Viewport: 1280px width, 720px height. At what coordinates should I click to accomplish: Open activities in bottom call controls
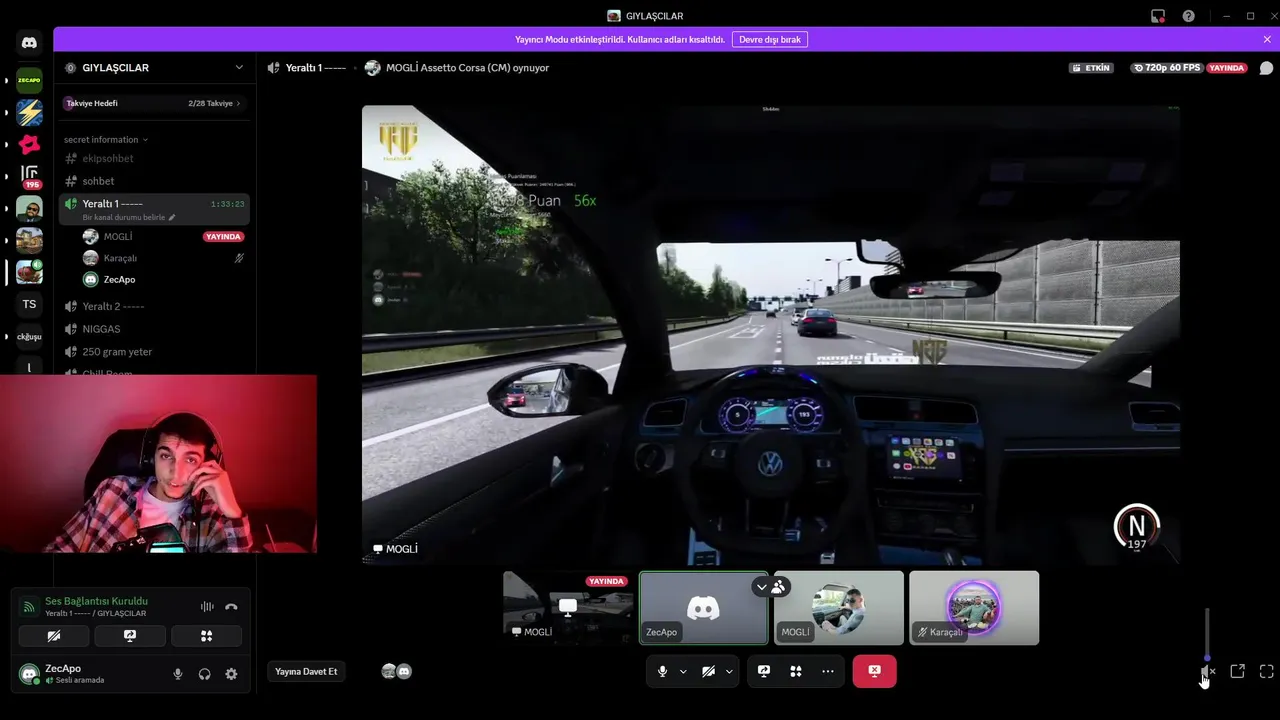tap(796, 671)
